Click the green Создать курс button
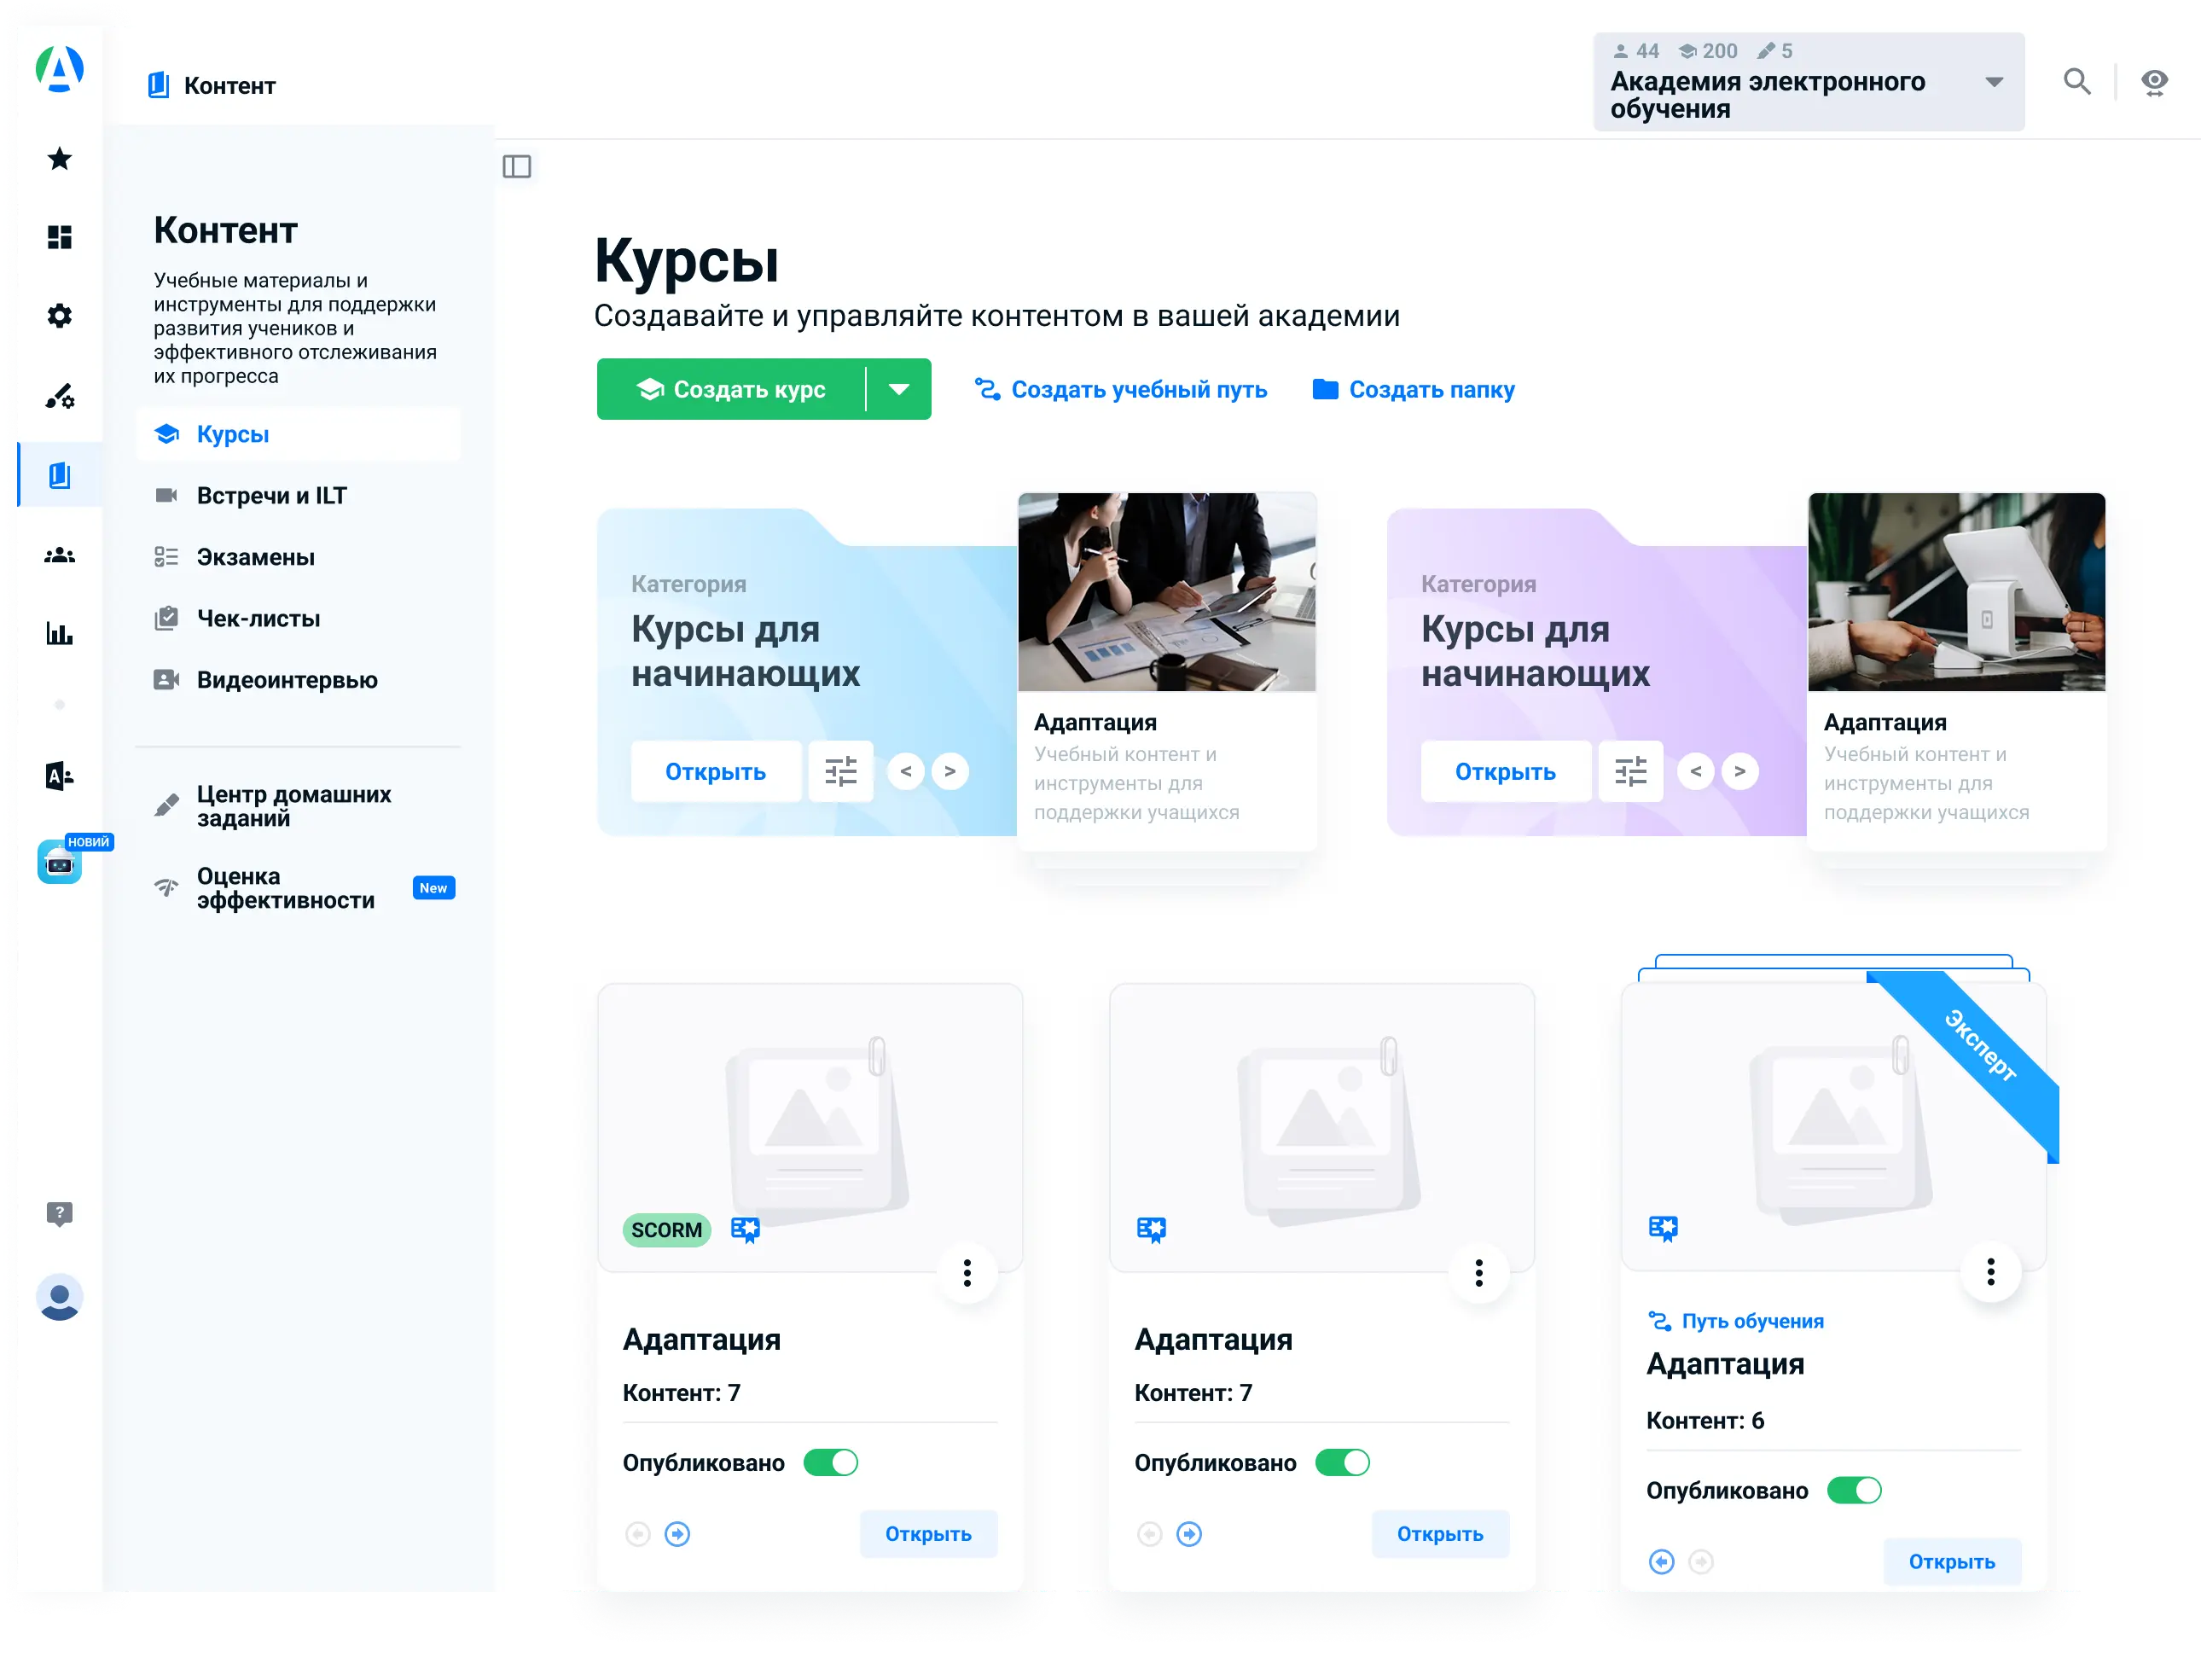 [731, 389]
